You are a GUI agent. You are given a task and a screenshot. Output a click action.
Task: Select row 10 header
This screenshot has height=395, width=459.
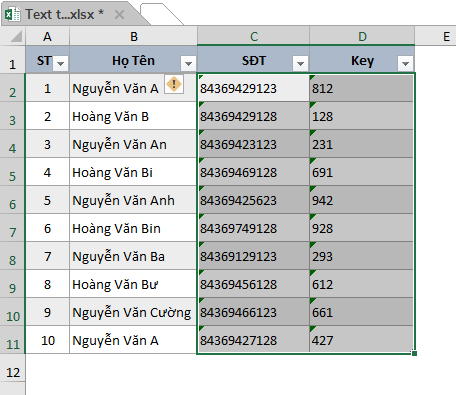click(x=13, y=312)
